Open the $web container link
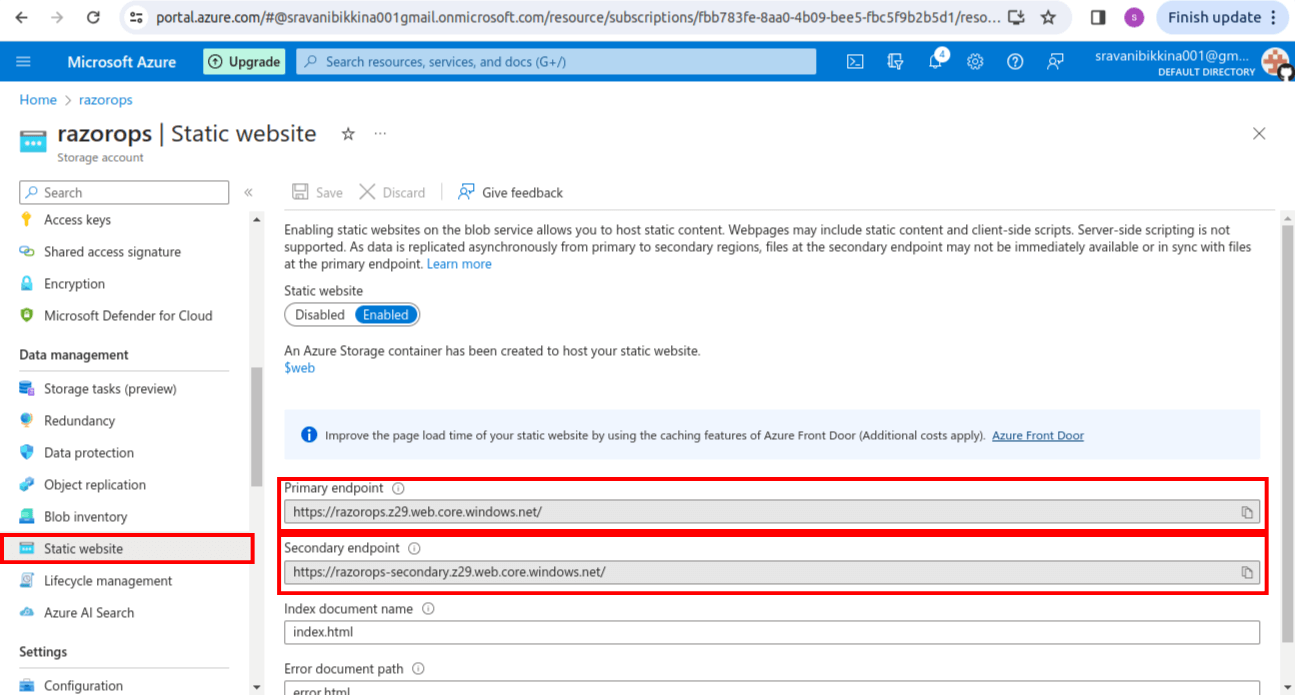 299,367
